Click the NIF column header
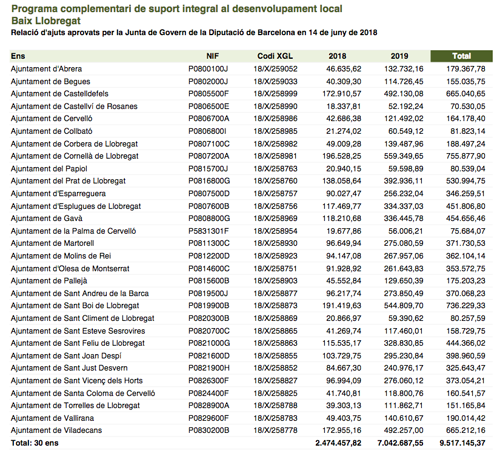500x465 pixels. (212, 56)
